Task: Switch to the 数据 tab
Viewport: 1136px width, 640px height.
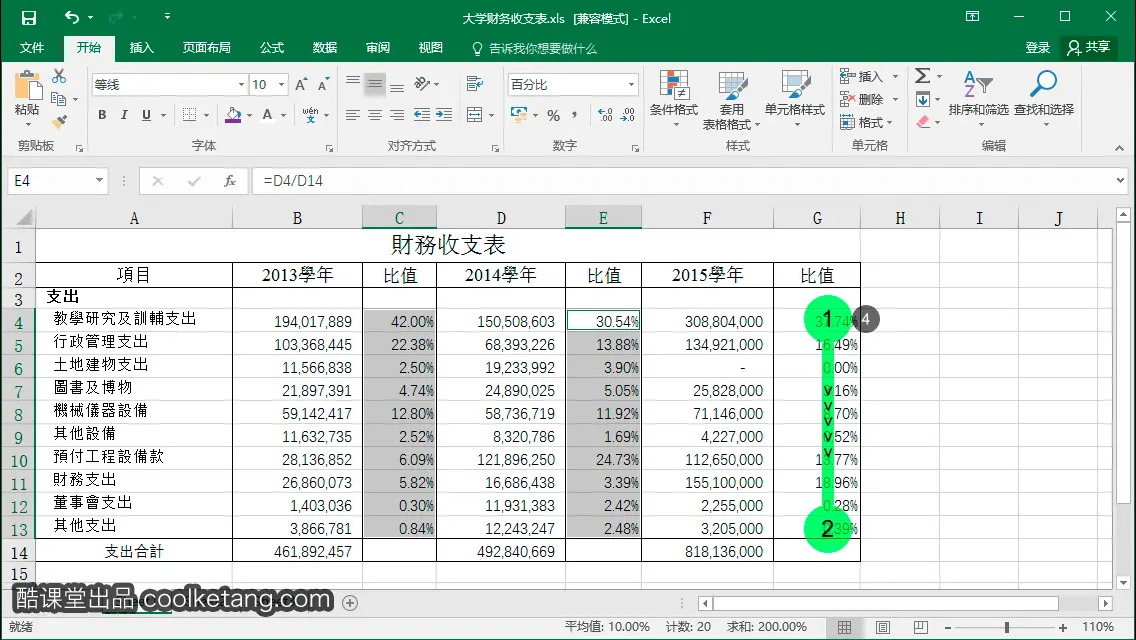Action: pyautogui.click(x=325, y=48)
